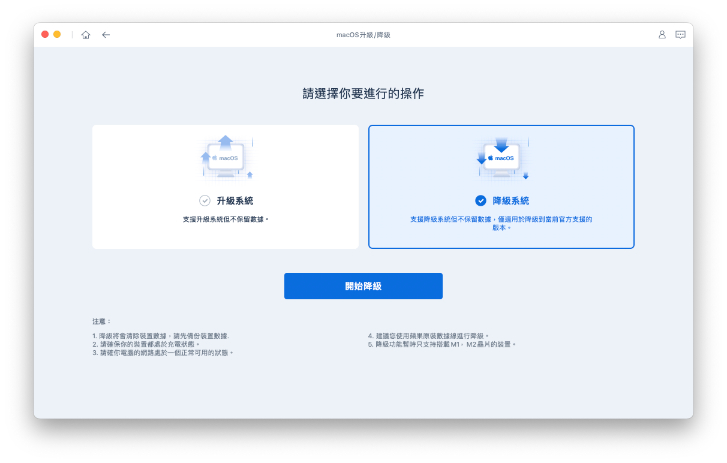Click the downgrade macOS illustration

pos(503,158)
